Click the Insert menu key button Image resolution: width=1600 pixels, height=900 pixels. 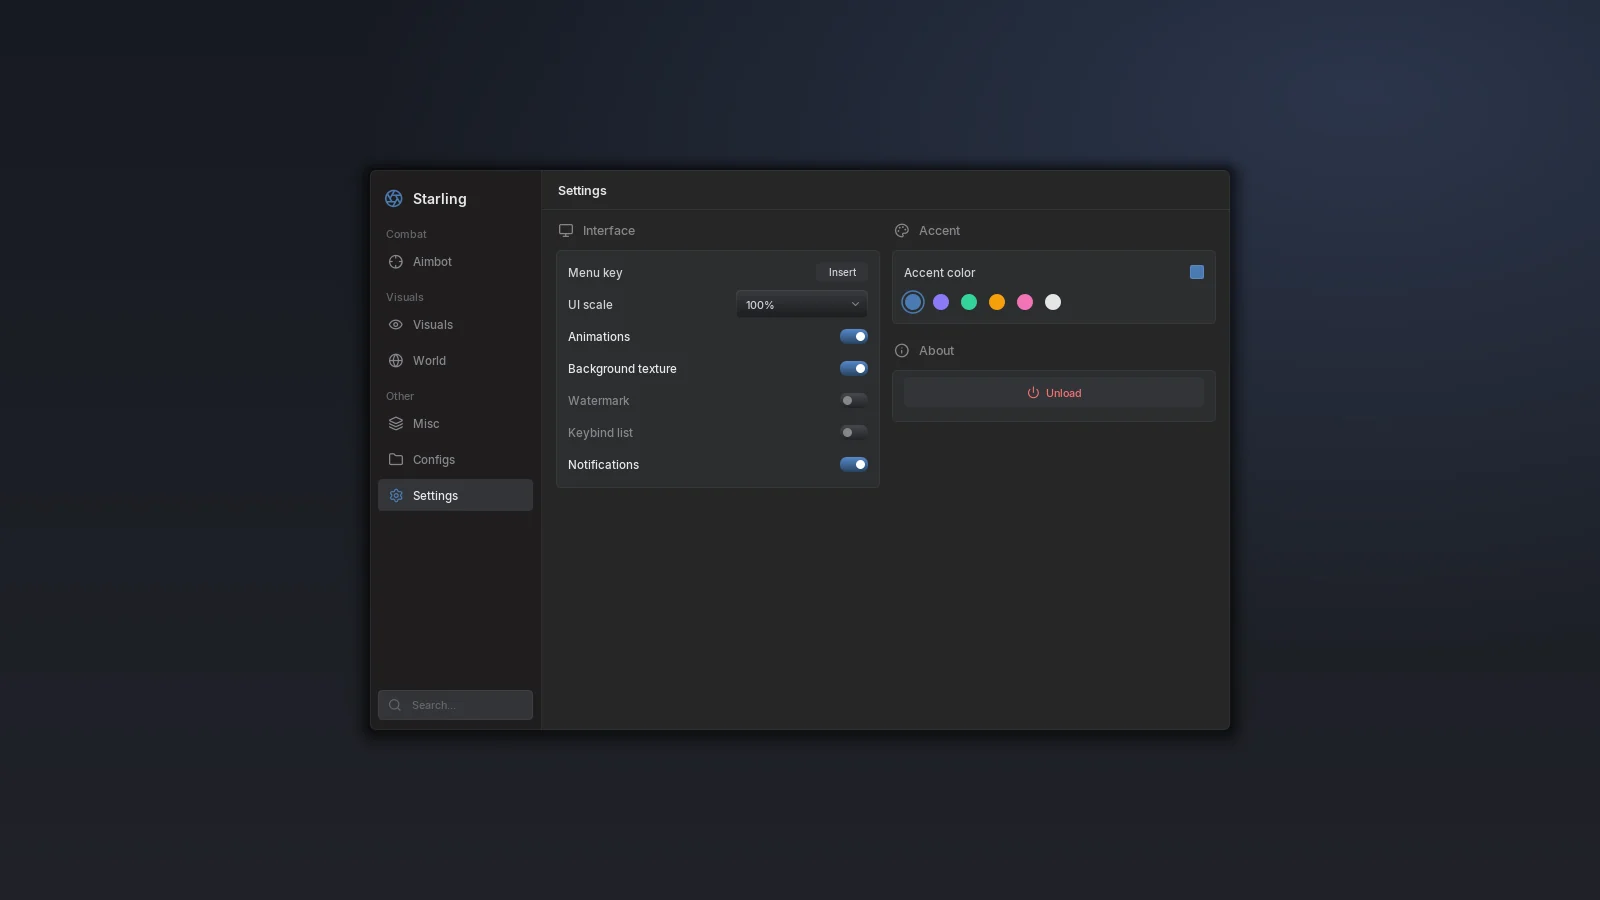click(x=842, y=273)
